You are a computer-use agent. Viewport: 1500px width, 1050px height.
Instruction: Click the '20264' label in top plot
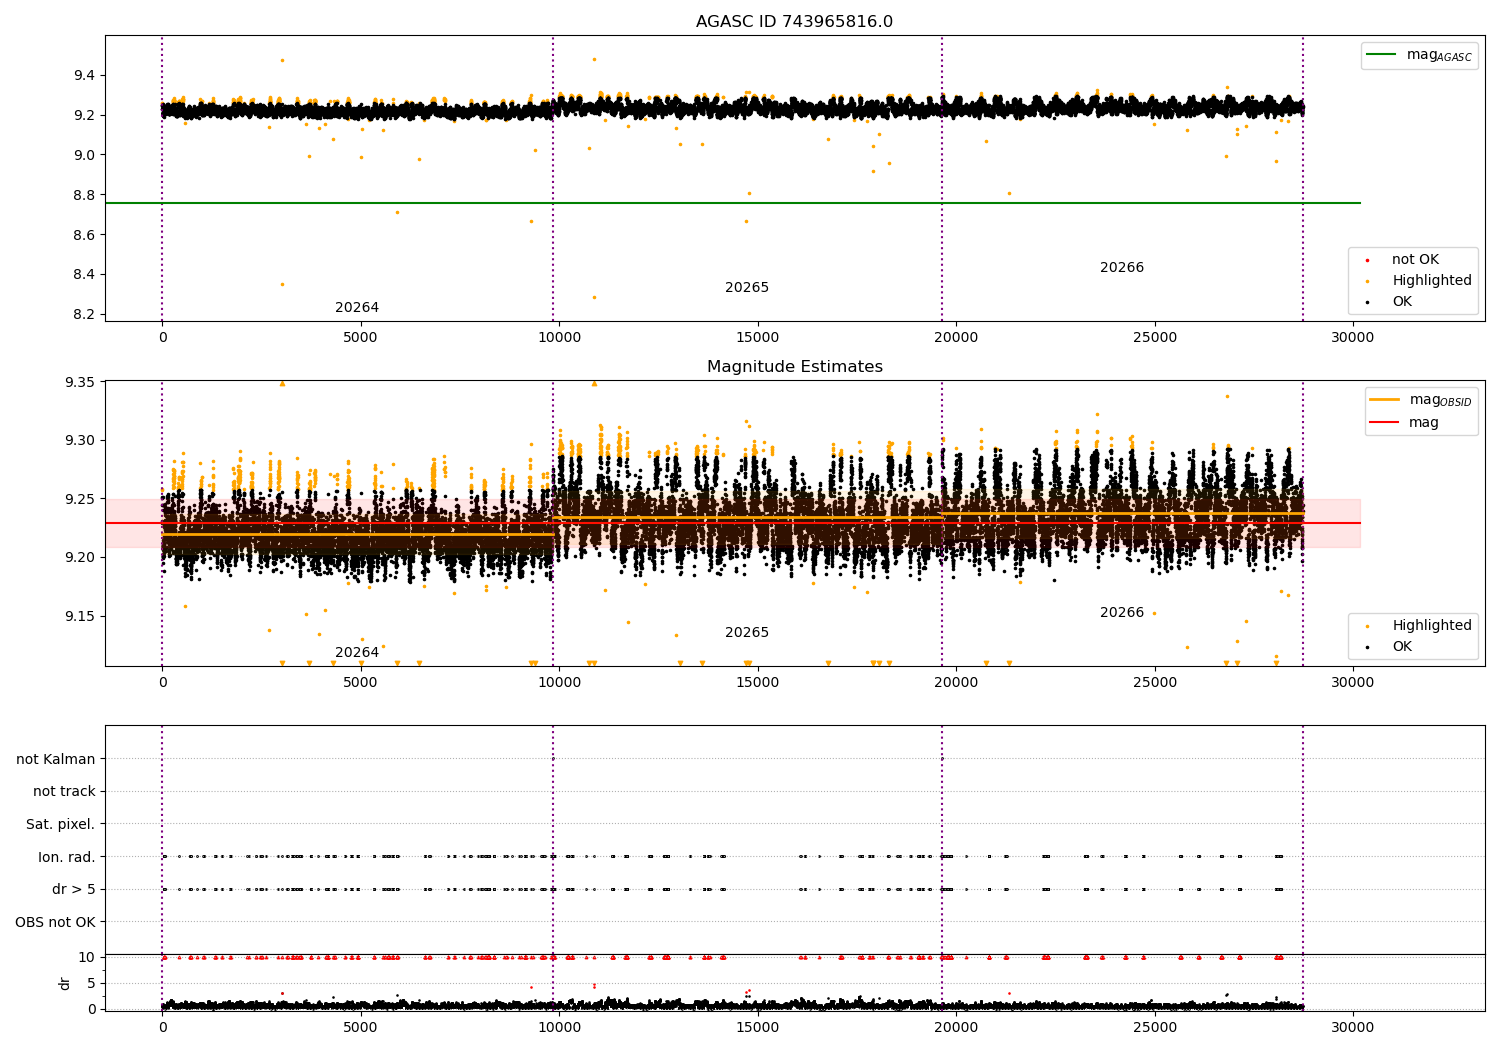pyautogui.click(x=357, y=308)
